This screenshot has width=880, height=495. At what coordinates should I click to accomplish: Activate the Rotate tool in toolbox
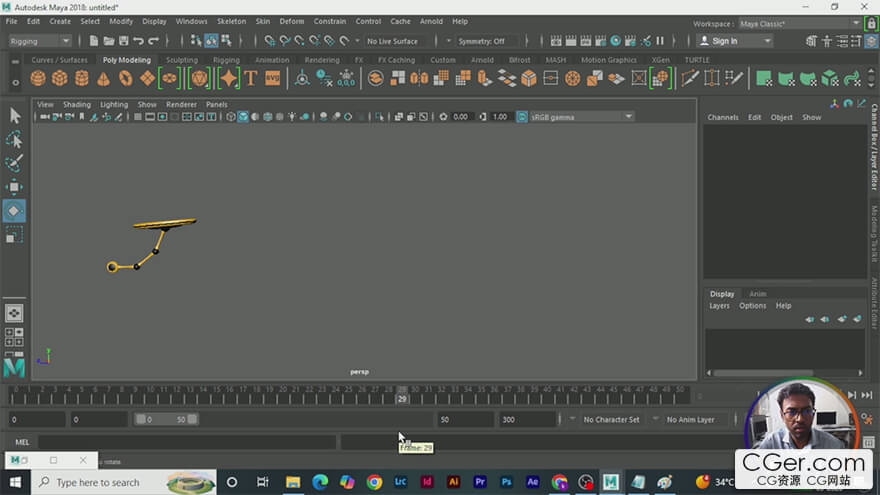(x=14, y=211)
